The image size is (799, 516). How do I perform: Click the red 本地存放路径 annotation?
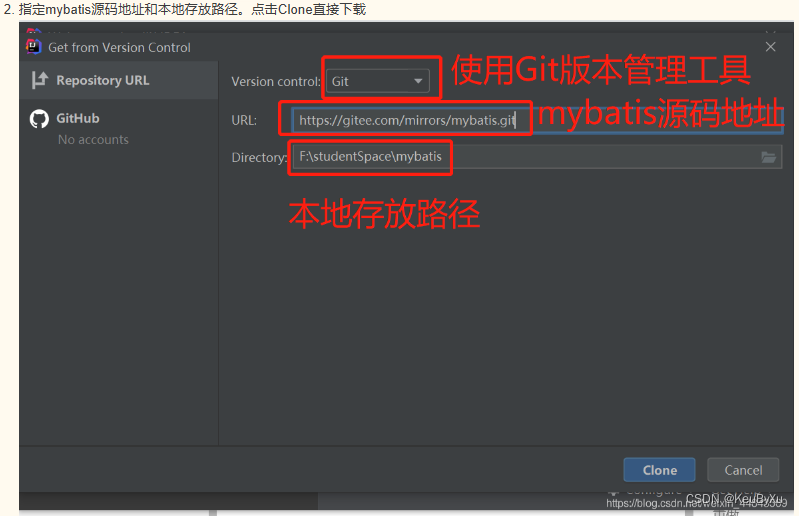tap(384, 213)
